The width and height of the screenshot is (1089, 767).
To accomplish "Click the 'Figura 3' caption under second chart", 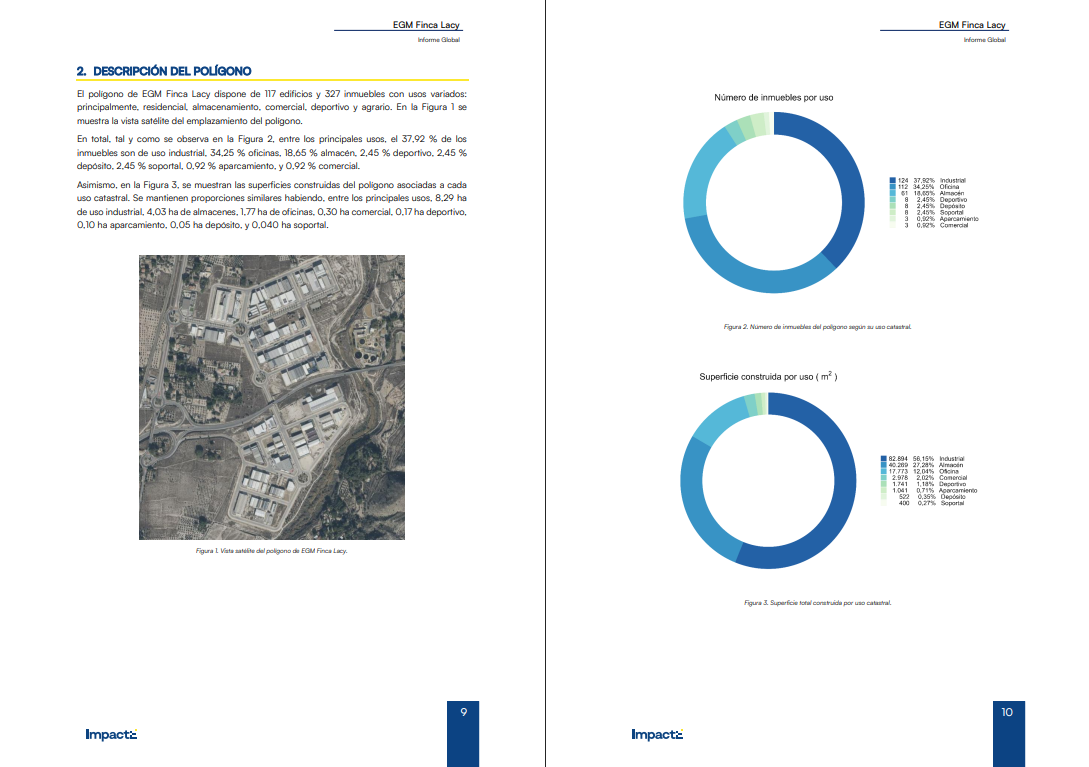I will click(x=817, y=603).
